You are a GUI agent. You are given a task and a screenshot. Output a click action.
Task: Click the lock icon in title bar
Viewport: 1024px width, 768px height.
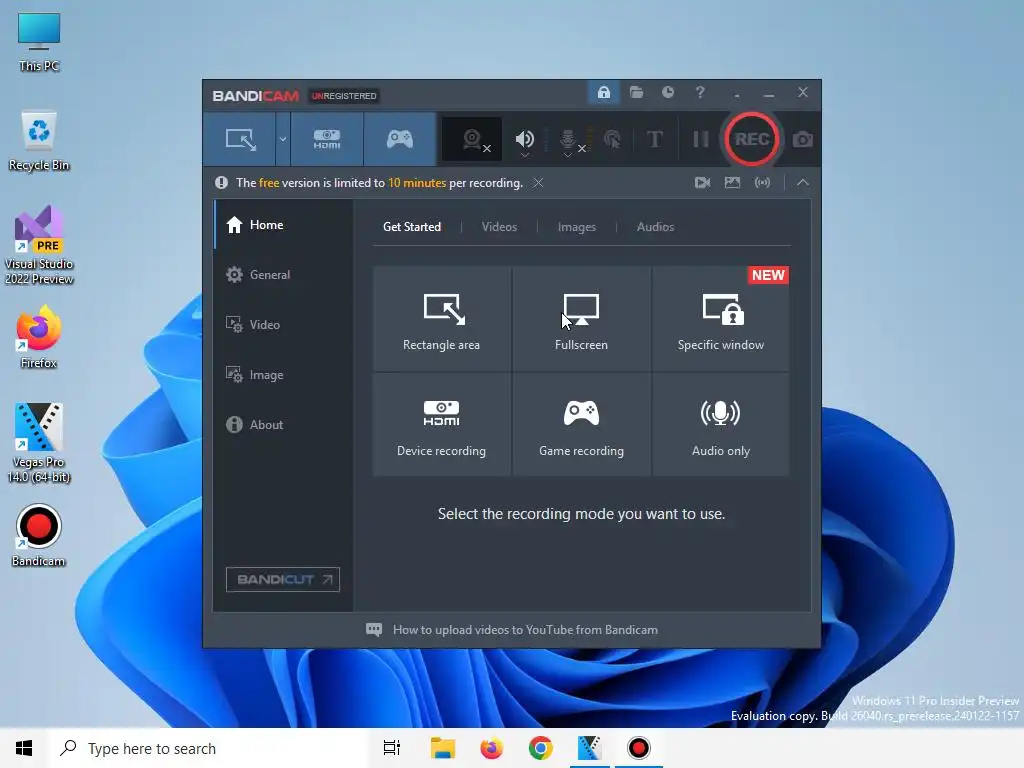(x=603, y=92)
